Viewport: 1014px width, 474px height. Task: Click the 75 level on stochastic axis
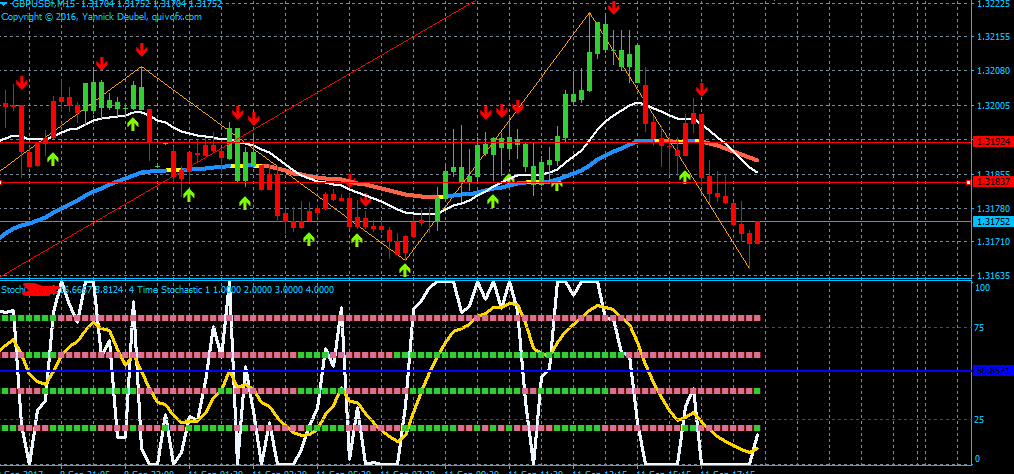980,328
